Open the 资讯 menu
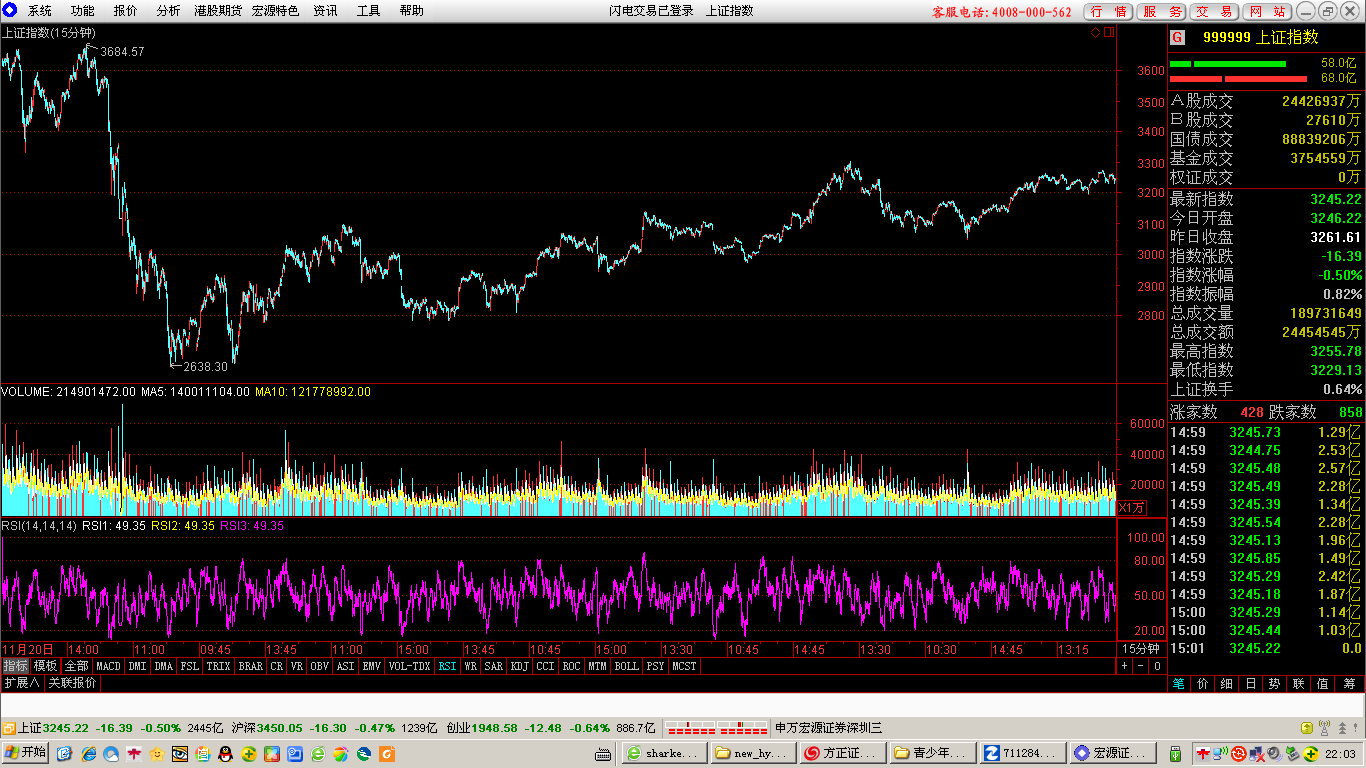 325,11
